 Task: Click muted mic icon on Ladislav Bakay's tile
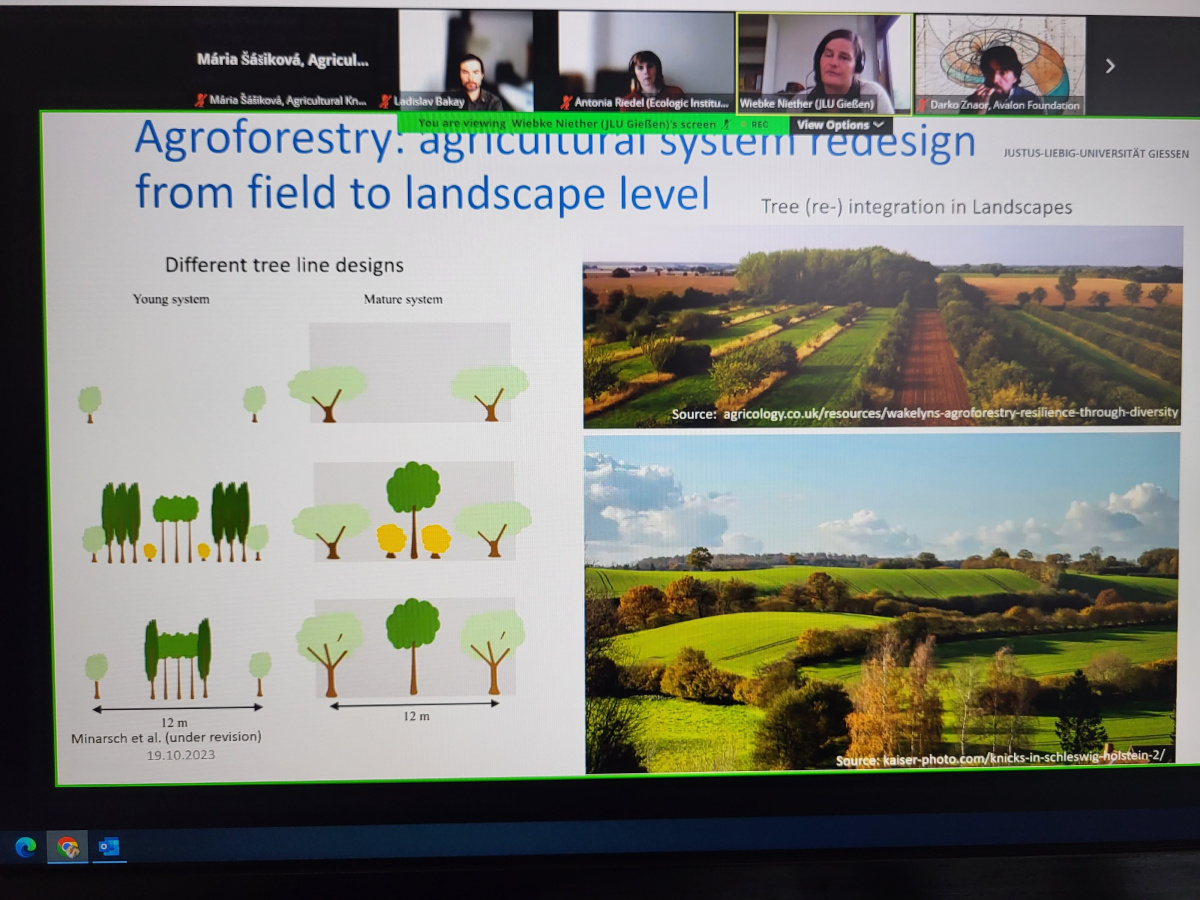click(385, 102)
